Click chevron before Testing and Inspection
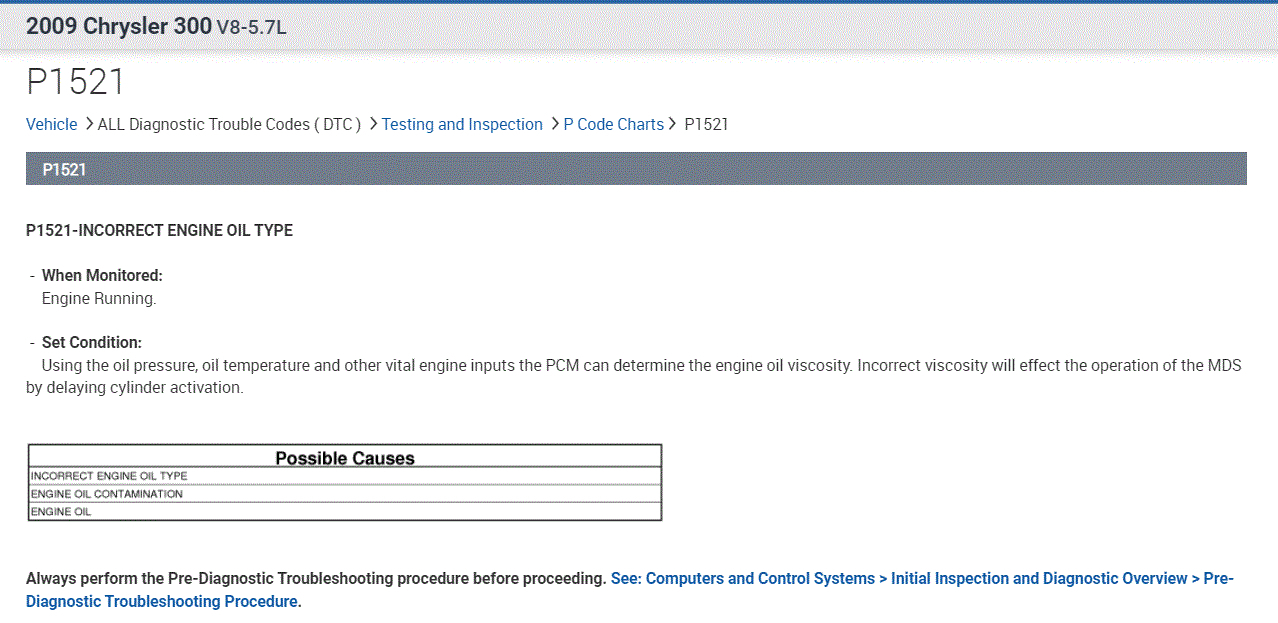This screenshot has height=623, width=1278. (373, 124)
